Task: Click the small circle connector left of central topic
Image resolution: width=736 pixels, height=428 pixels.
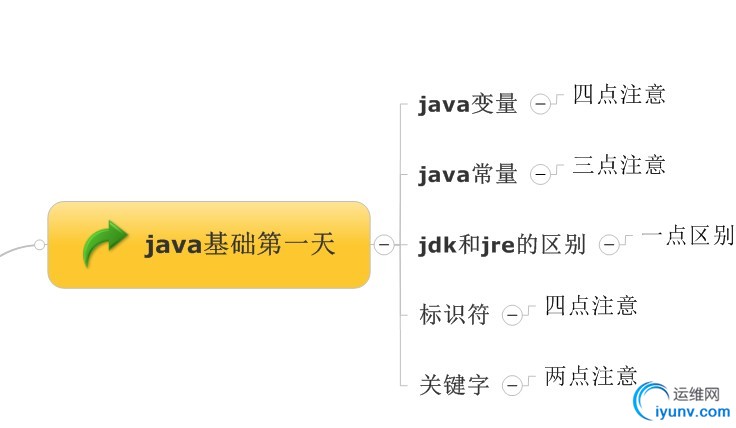Action: point(39,244)
